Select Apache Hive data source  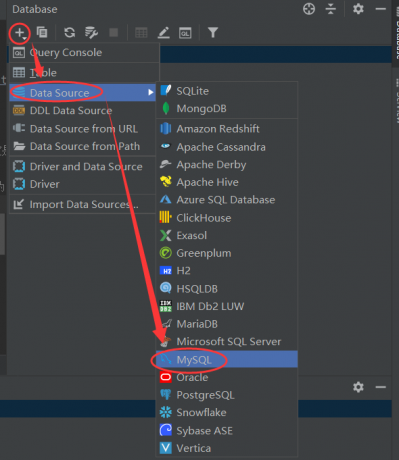coord(227,182)
